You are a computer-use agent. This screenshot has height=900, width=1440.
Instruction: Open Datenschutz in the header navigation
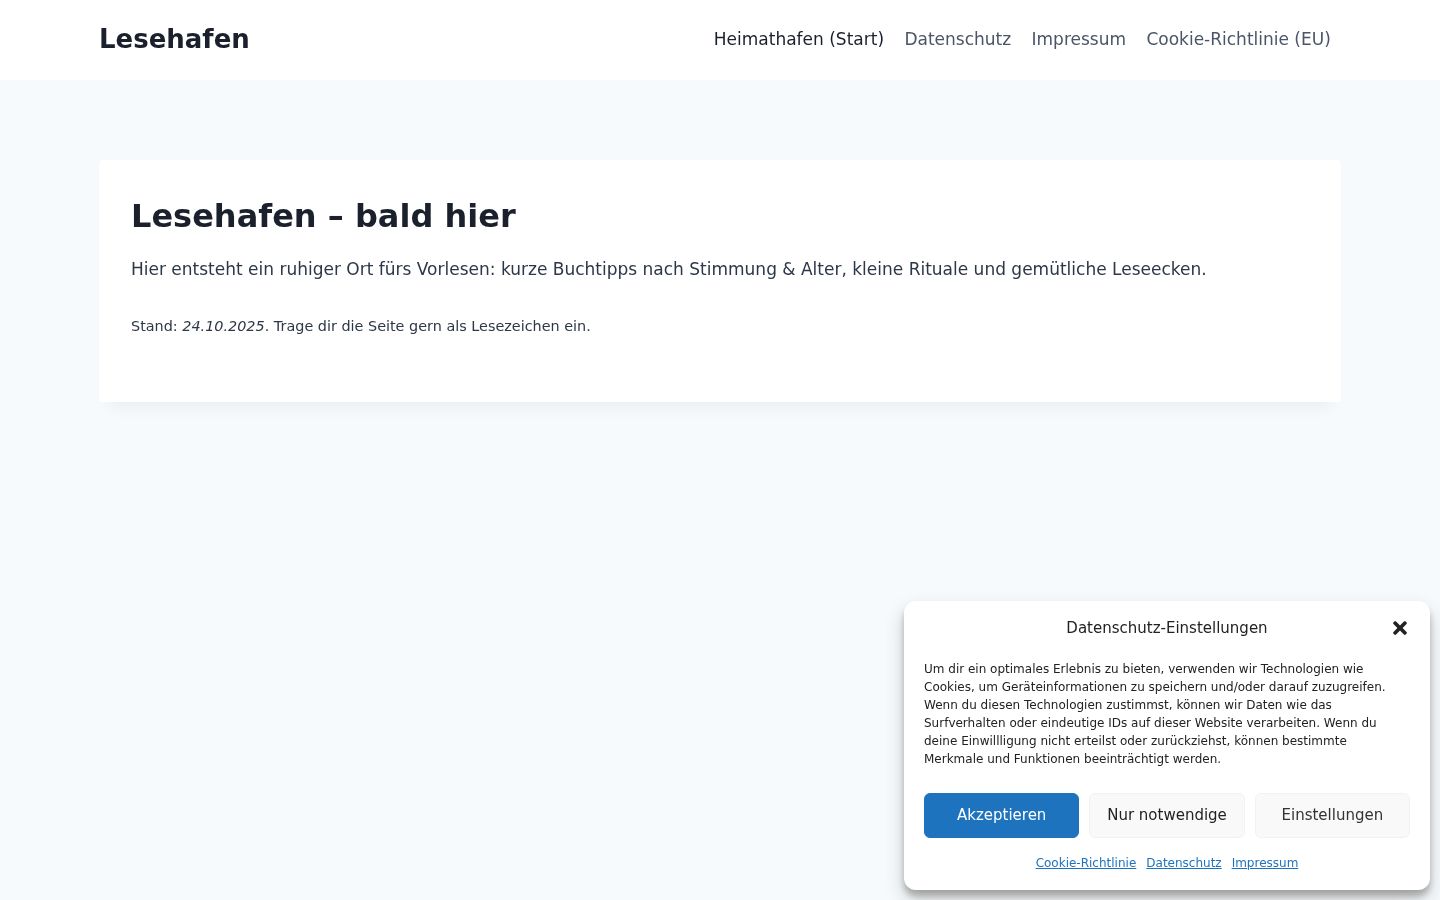(x=958, y=39)
